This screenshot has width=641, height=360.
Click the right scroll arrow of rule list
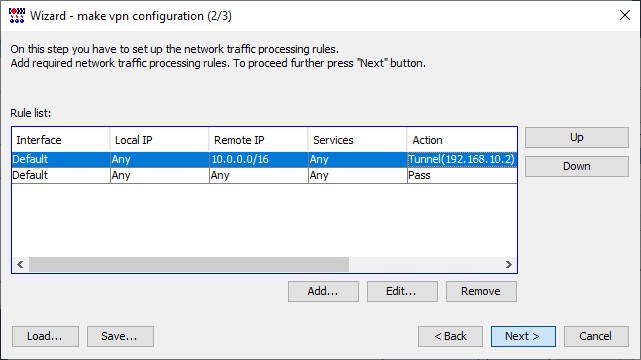tap(509, 264)
